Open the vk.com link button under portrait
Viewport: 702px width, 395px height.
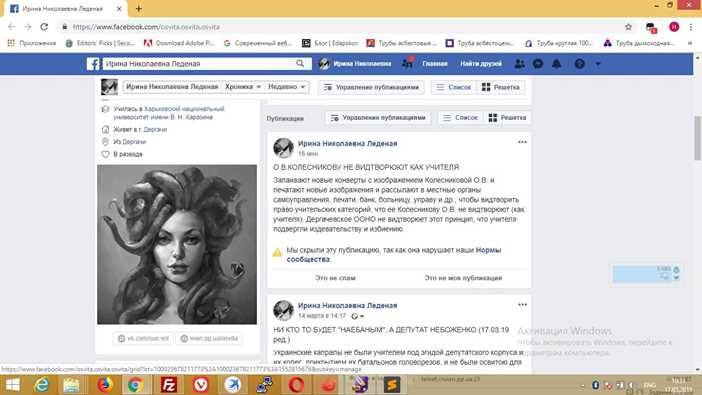tap(143, 338)
